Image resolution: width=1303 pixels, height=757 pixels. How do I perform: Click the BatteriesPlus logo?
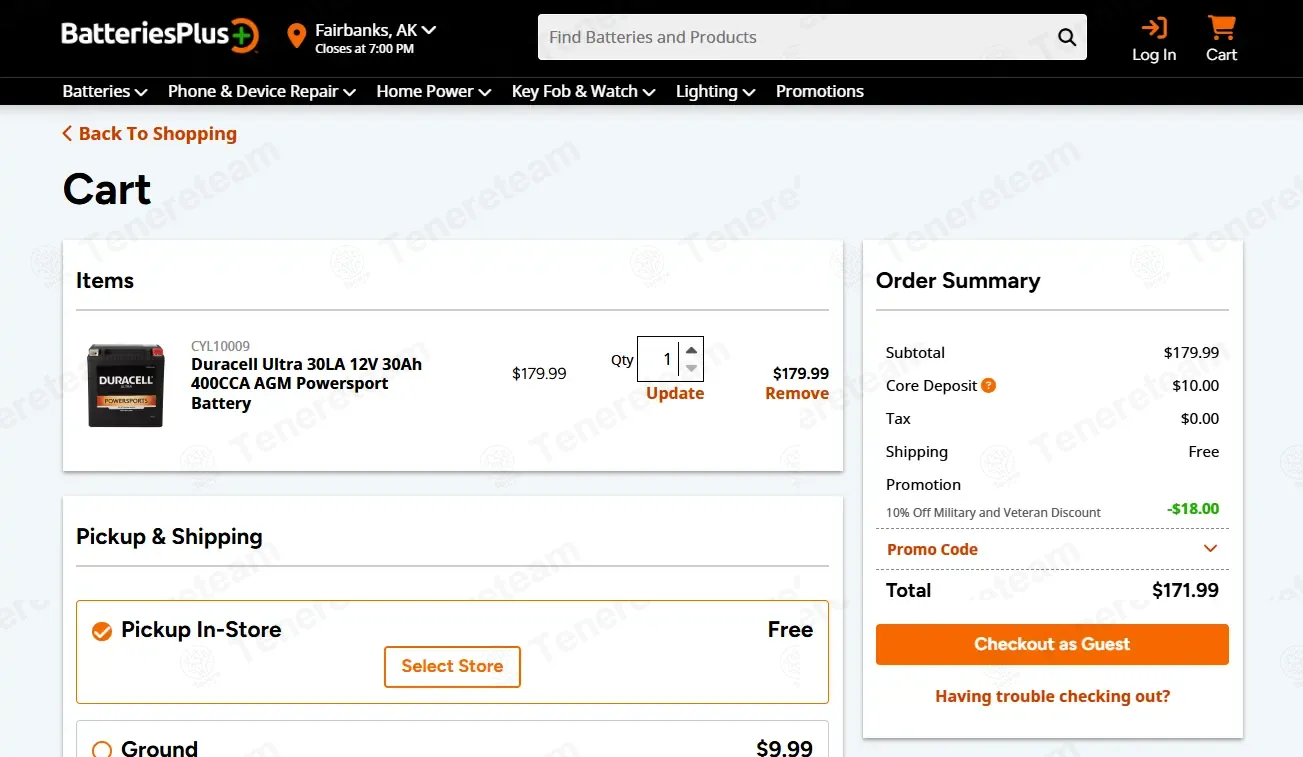160,35
